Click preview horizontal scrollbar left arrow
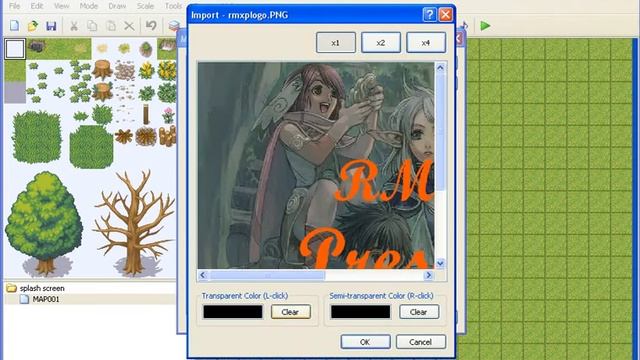The image size is (640, 360). point(203,276)
